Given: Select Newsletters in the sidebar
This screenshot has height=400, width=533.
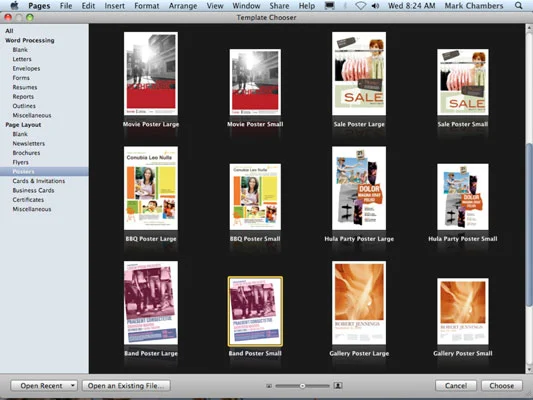Looking at the screenshot, I should 29,143.
